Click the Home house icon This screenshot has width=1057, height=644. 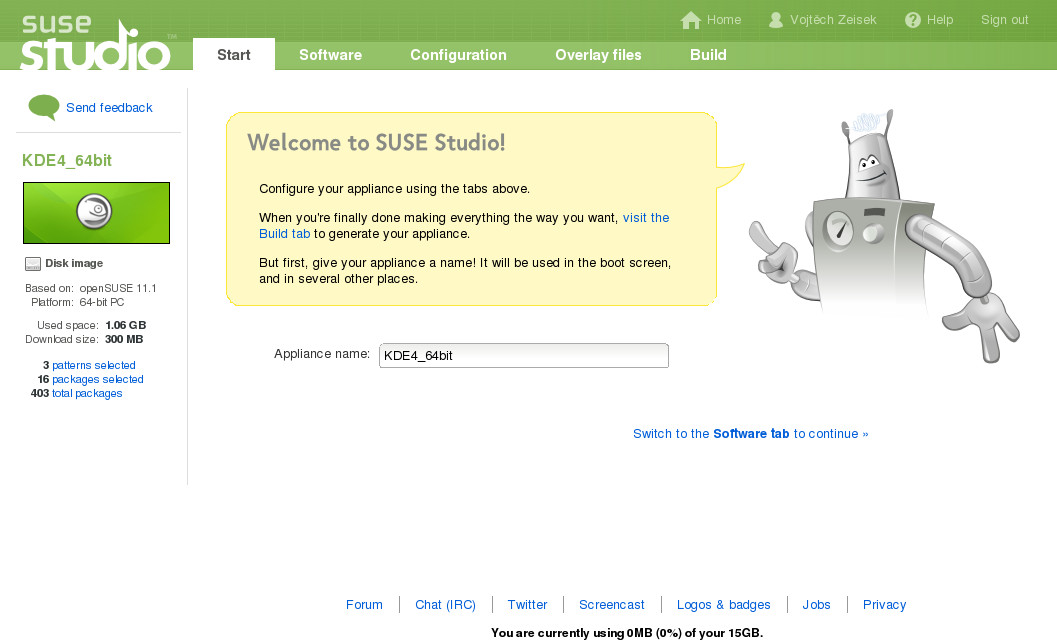pos(690,20)
